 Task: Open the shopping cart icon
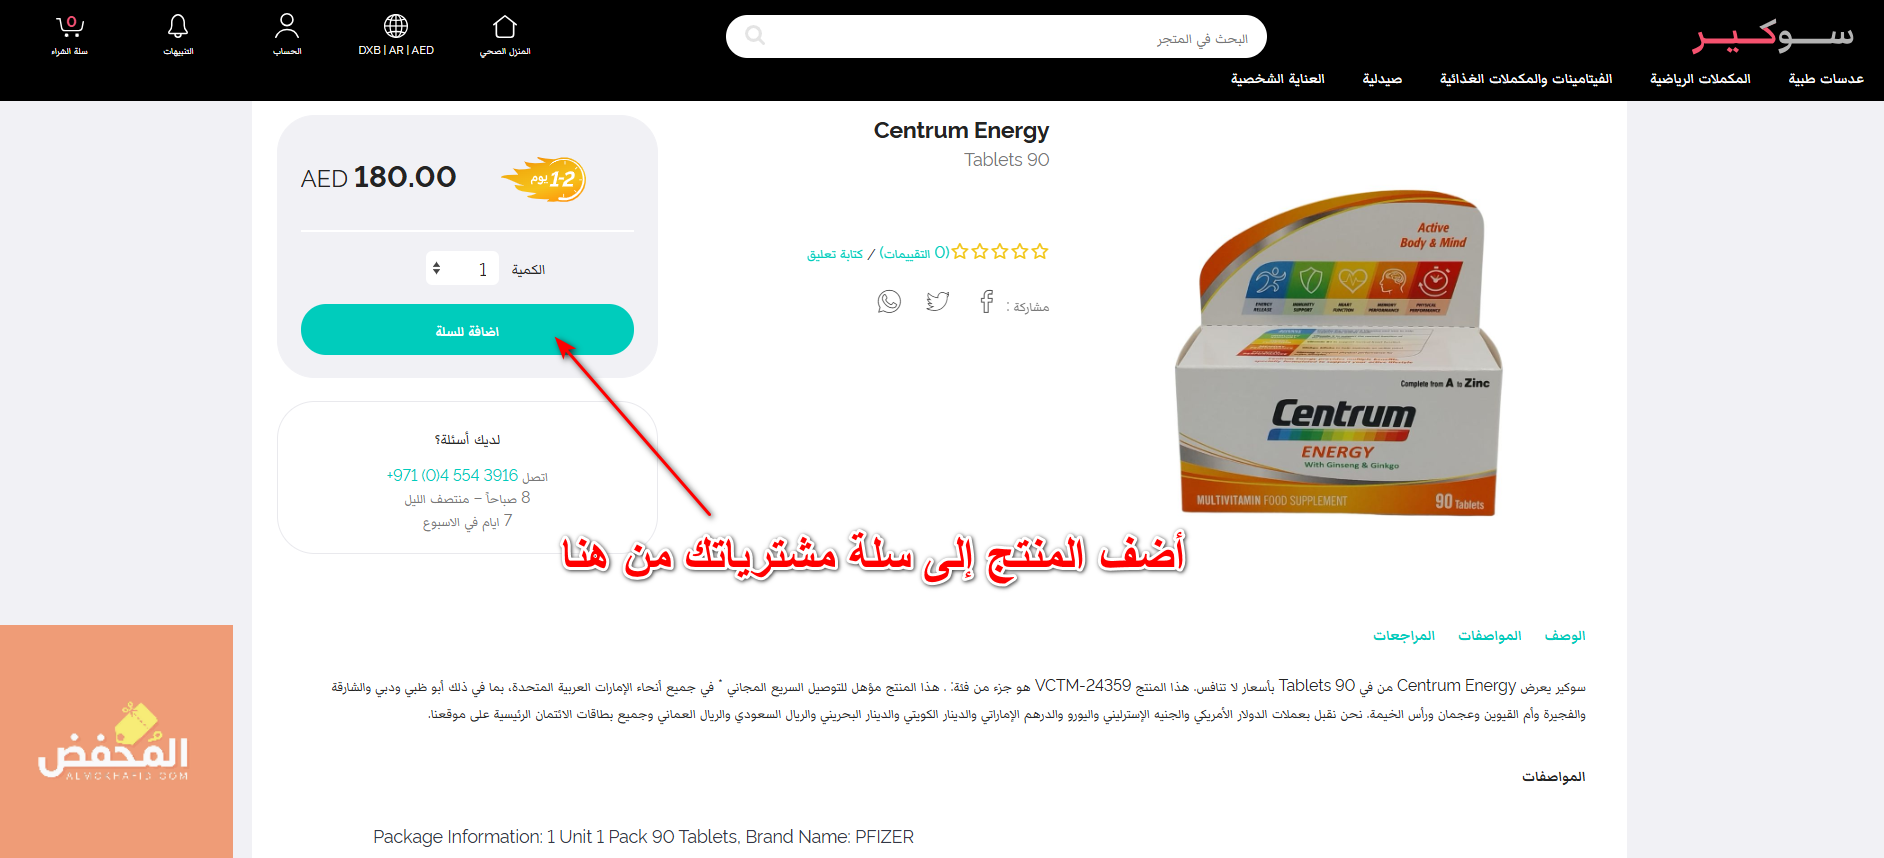click(70, 26)
